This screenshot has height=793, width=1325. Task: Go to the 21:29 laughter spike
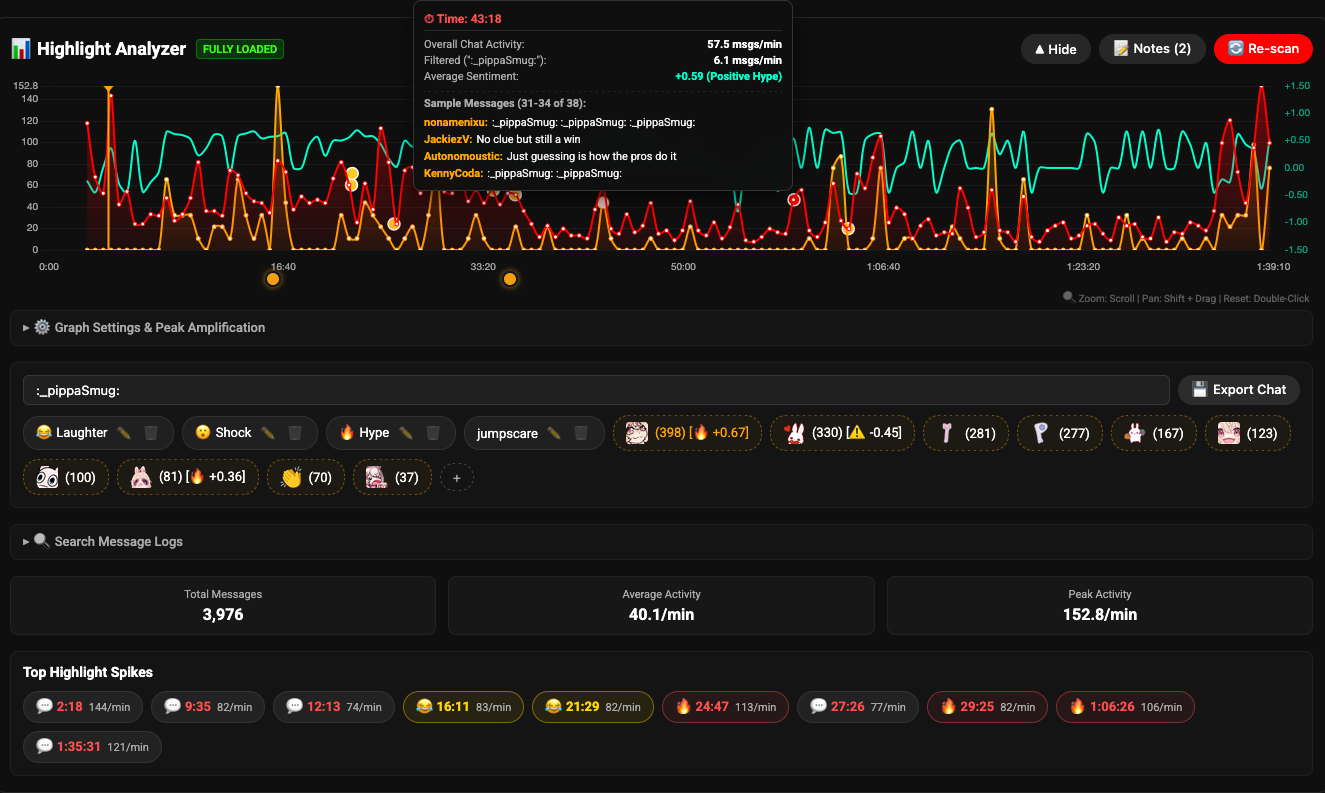coord(593,707)
